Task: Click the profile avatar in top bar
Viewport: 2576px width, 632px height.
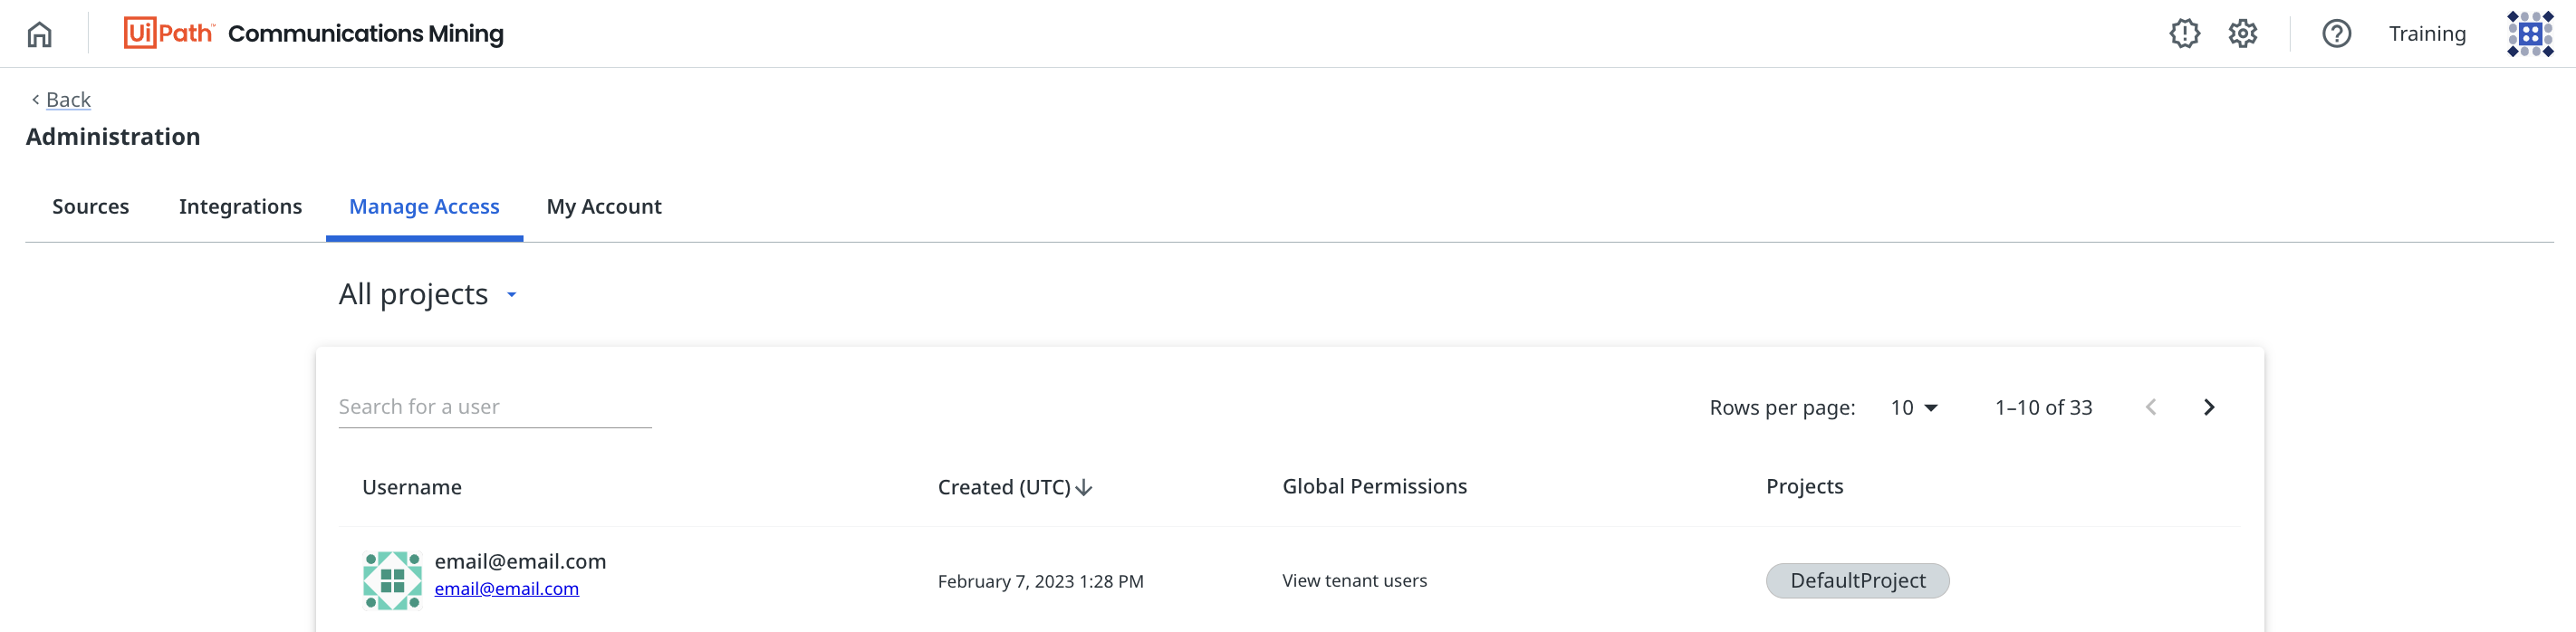Action: coord(2529,34)
